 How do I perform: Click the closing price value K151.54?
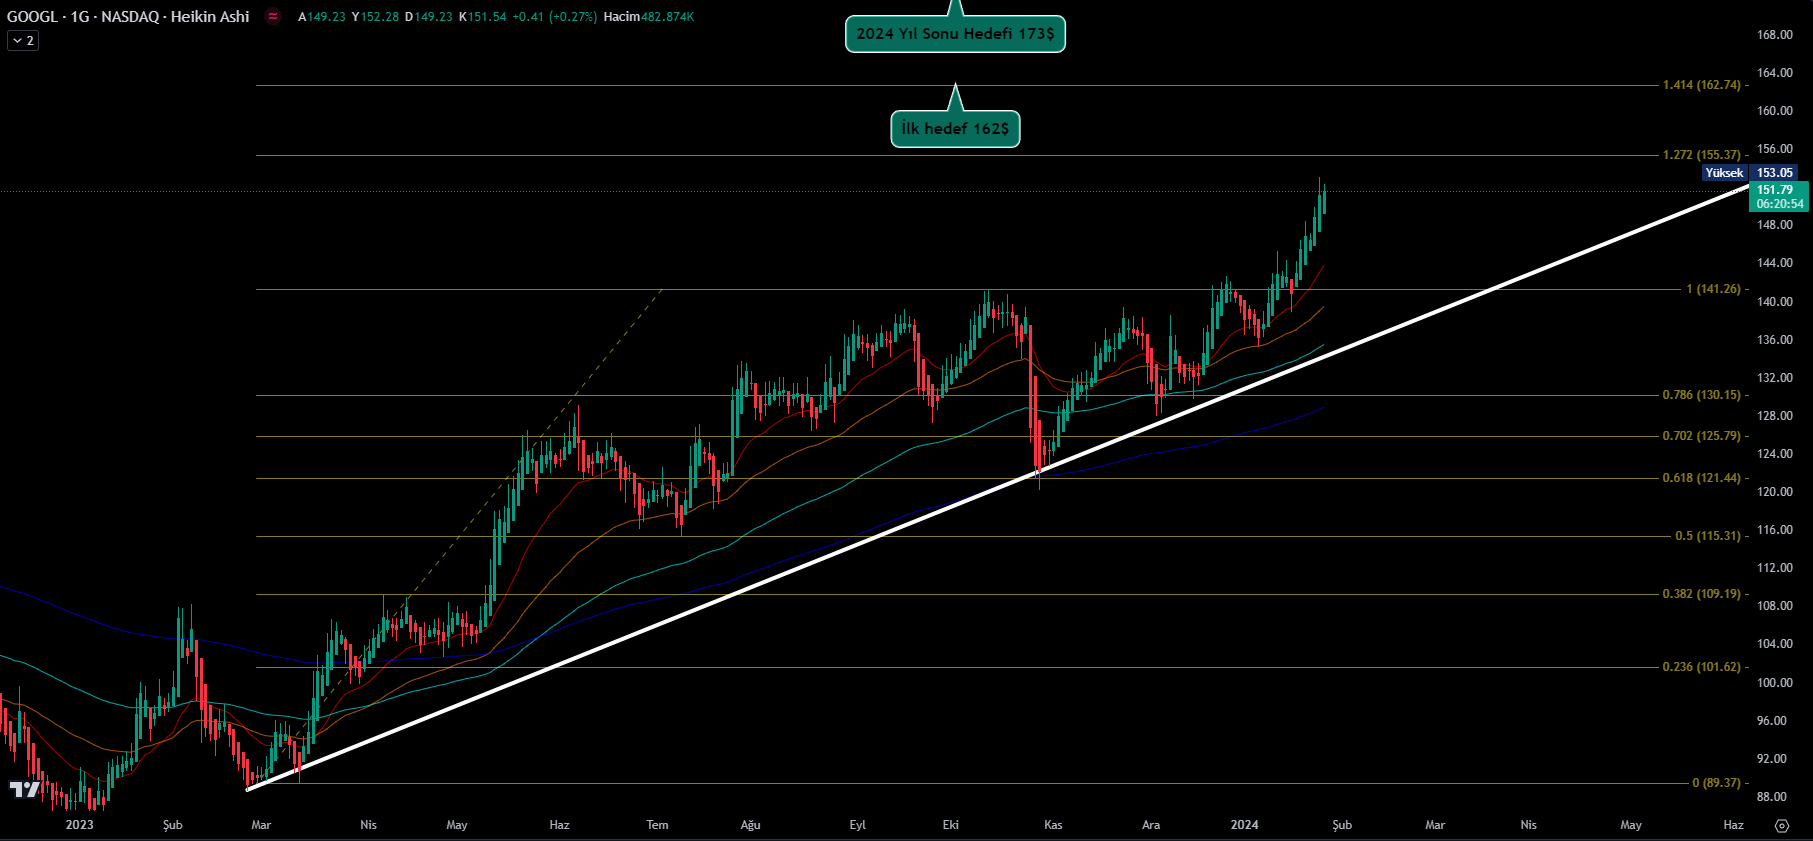click(483, 17)
